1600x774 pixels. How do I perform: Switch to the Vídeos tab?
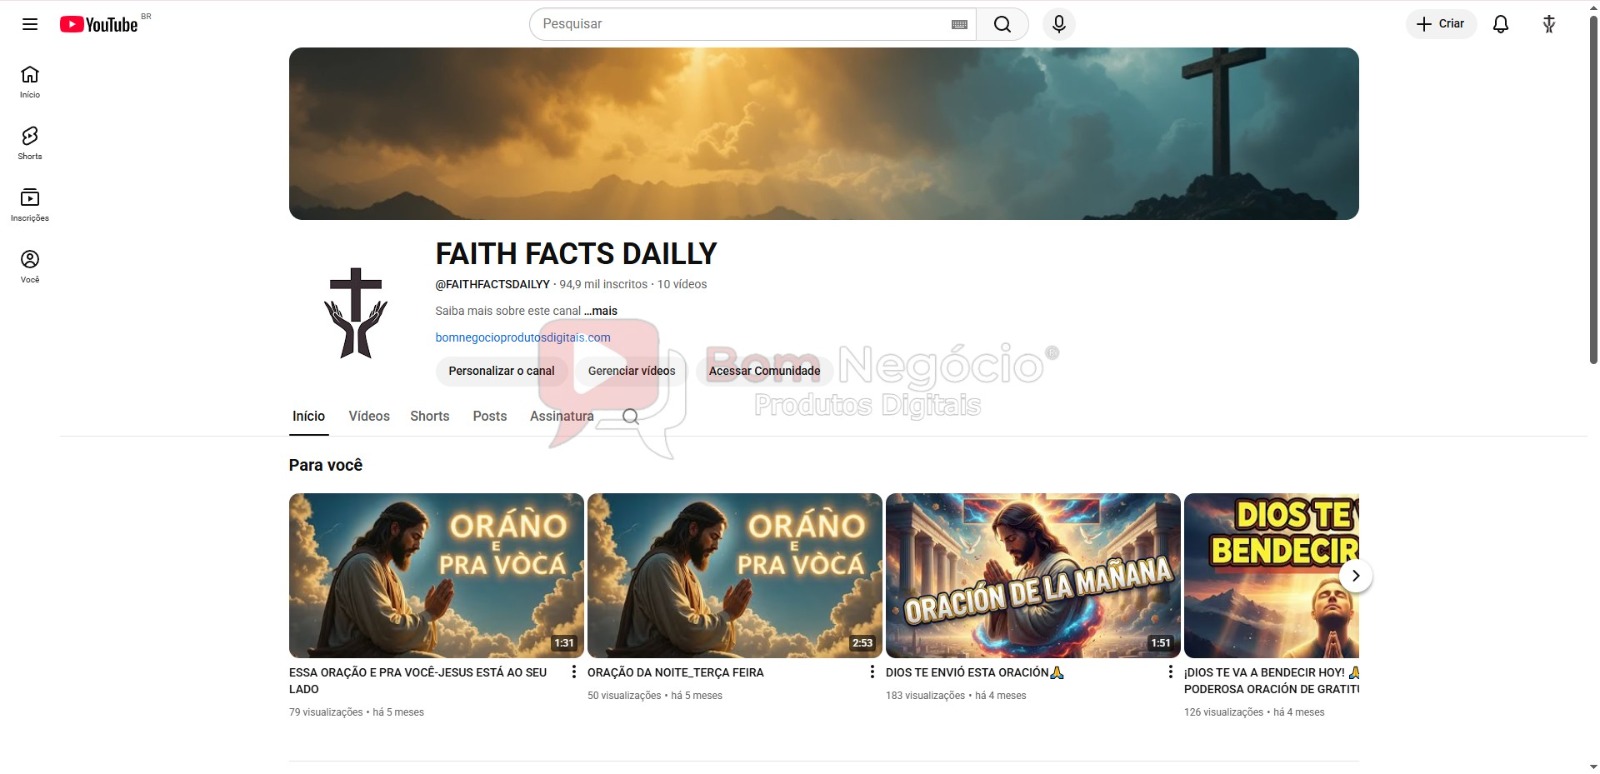(369, 416)
